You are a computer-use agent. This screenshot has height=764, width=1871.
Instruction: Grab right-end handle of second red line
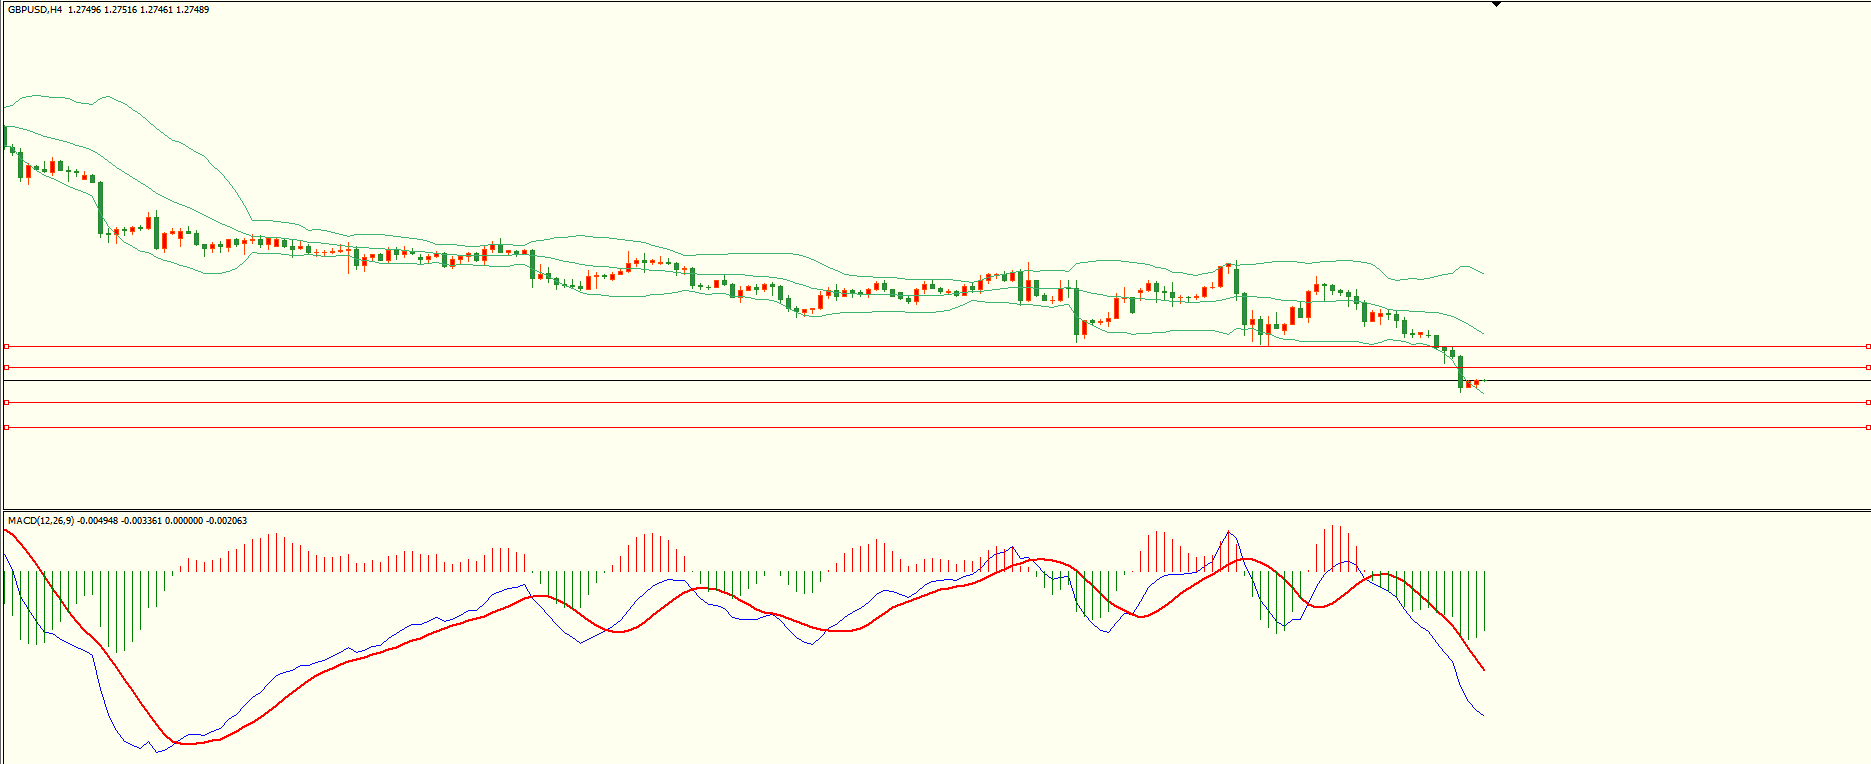(x=1867, y=367)
